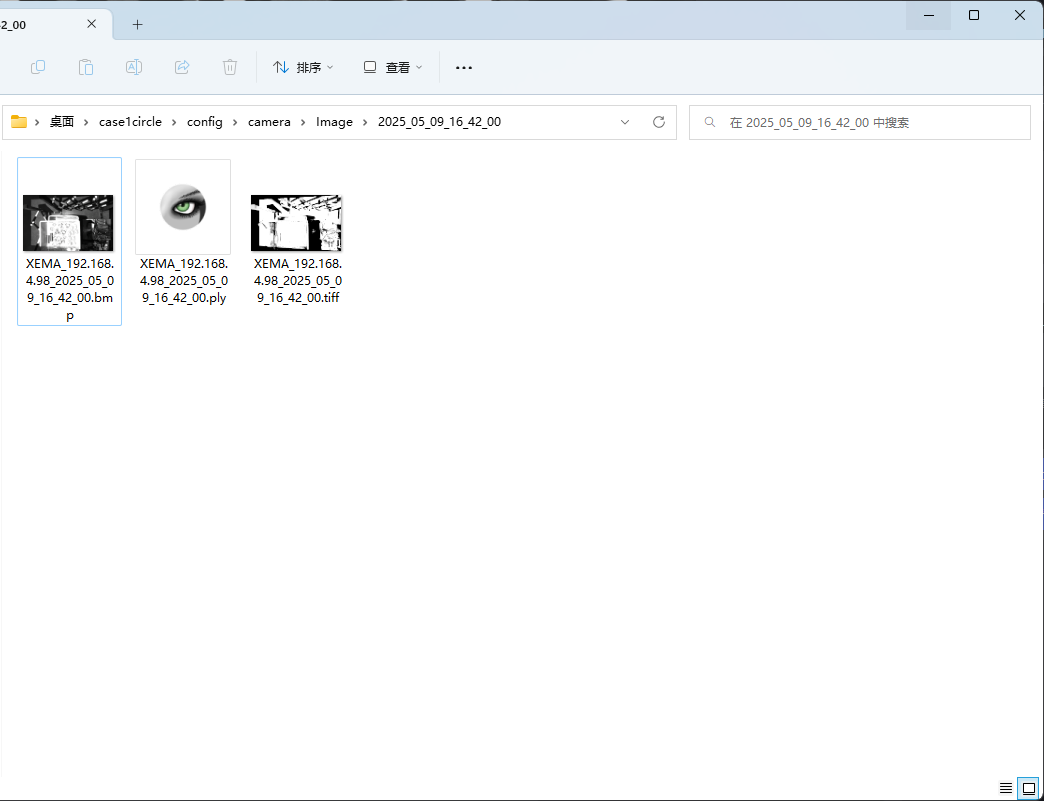The width and height of the screenshot is (1044, 801).
Task: Refresh the current folder view
Action: pos(659,122)
